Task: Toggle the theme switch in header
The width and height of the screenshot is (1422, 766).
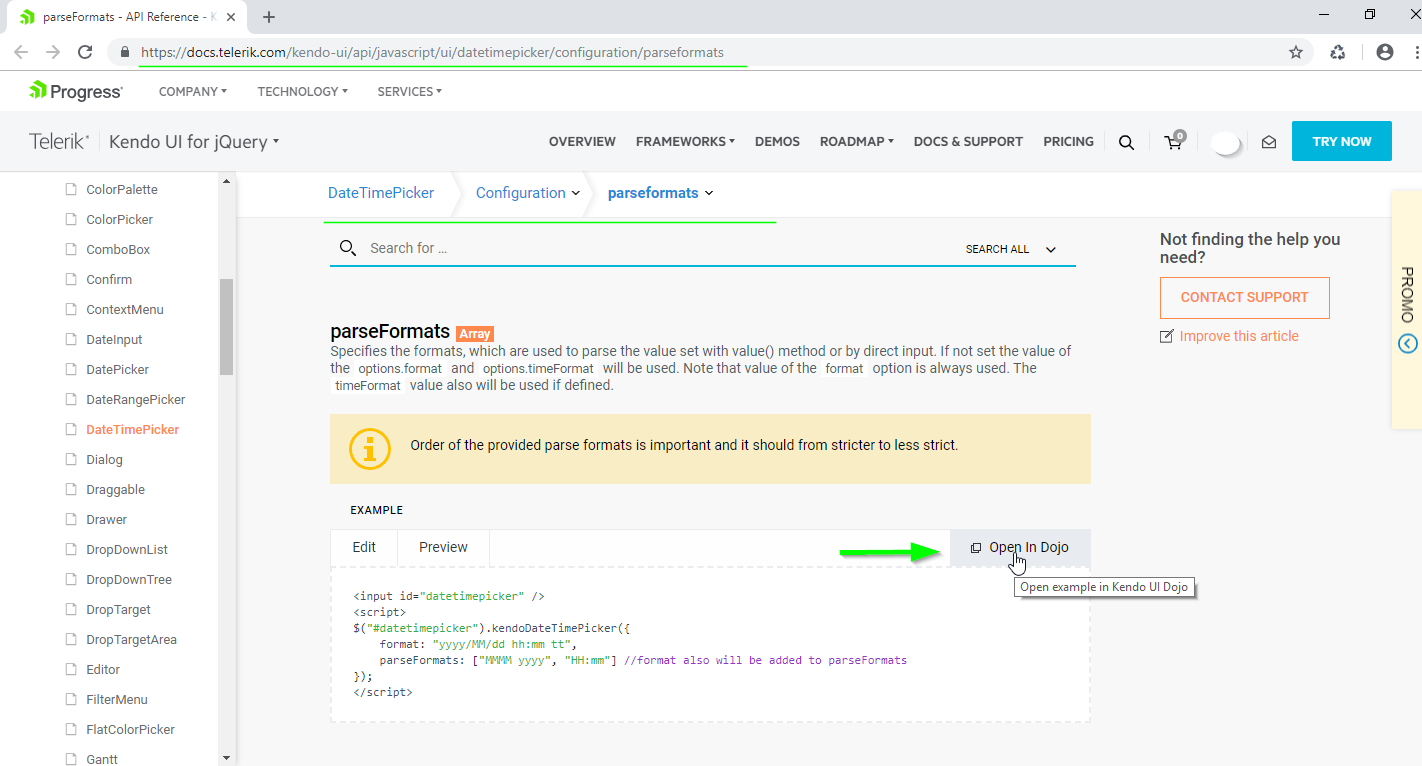Action: point(1226,143)
